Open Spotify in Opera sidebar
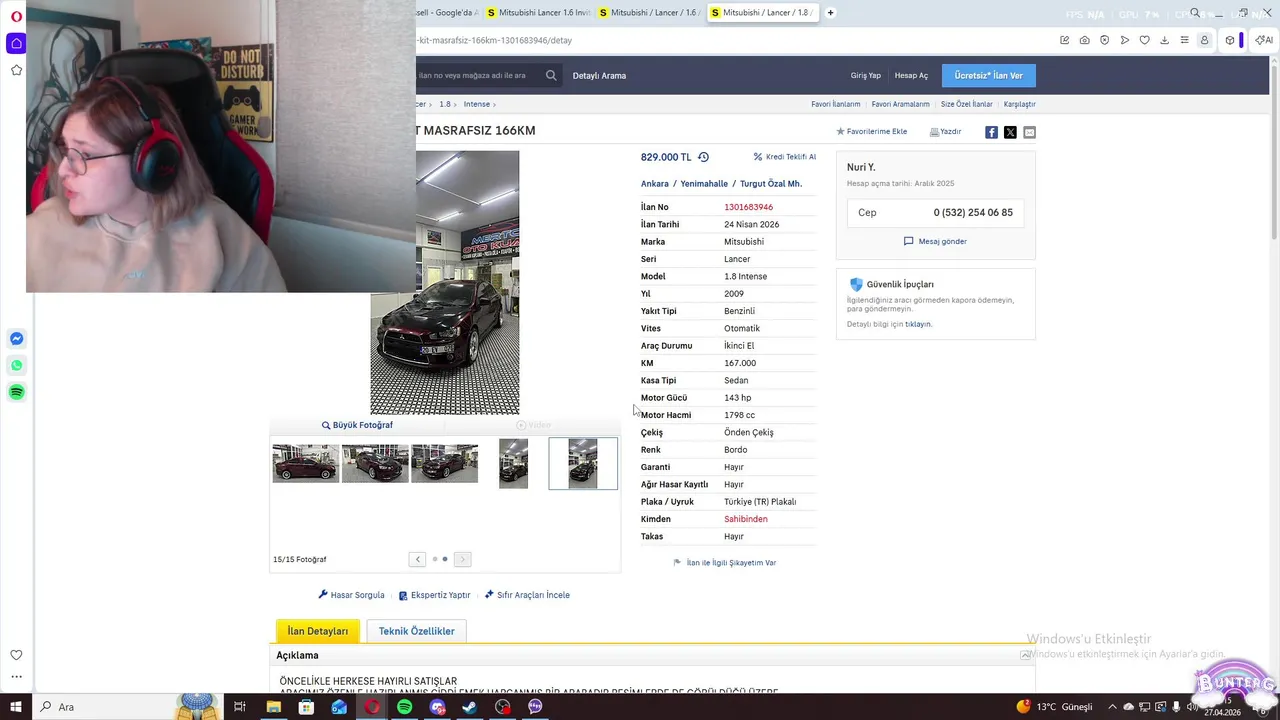 coord(16,392)
